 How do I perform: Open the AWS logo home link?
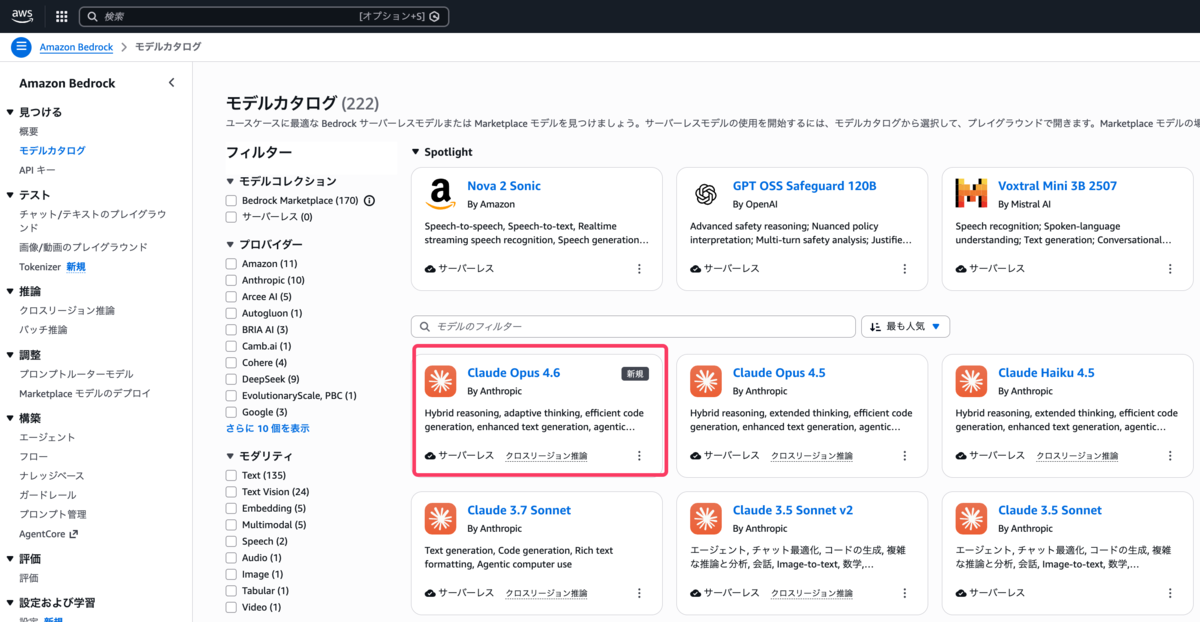[x=23, y=16]
